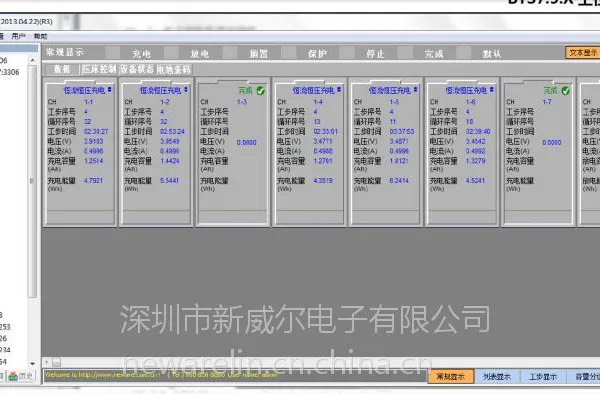The width and height of the screenshot is (600, 394).
Task: Click the voltage value 3.9183
Action: tap(94, 141)
